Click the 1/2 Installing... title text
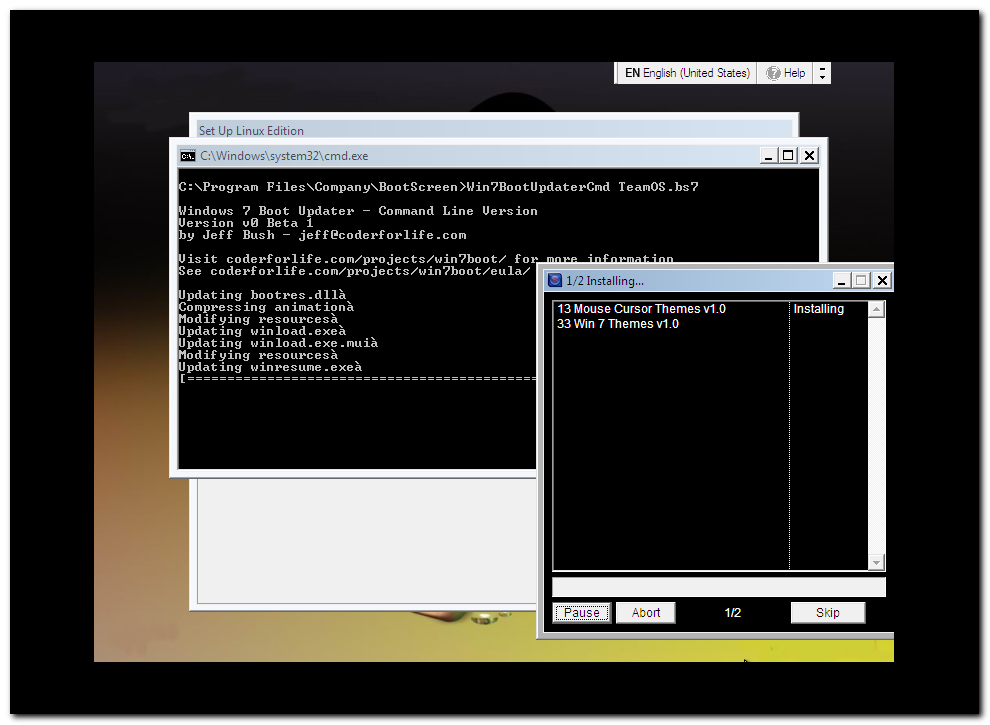The height and width of the screenshot is (725, 990). tap(604, 281)
